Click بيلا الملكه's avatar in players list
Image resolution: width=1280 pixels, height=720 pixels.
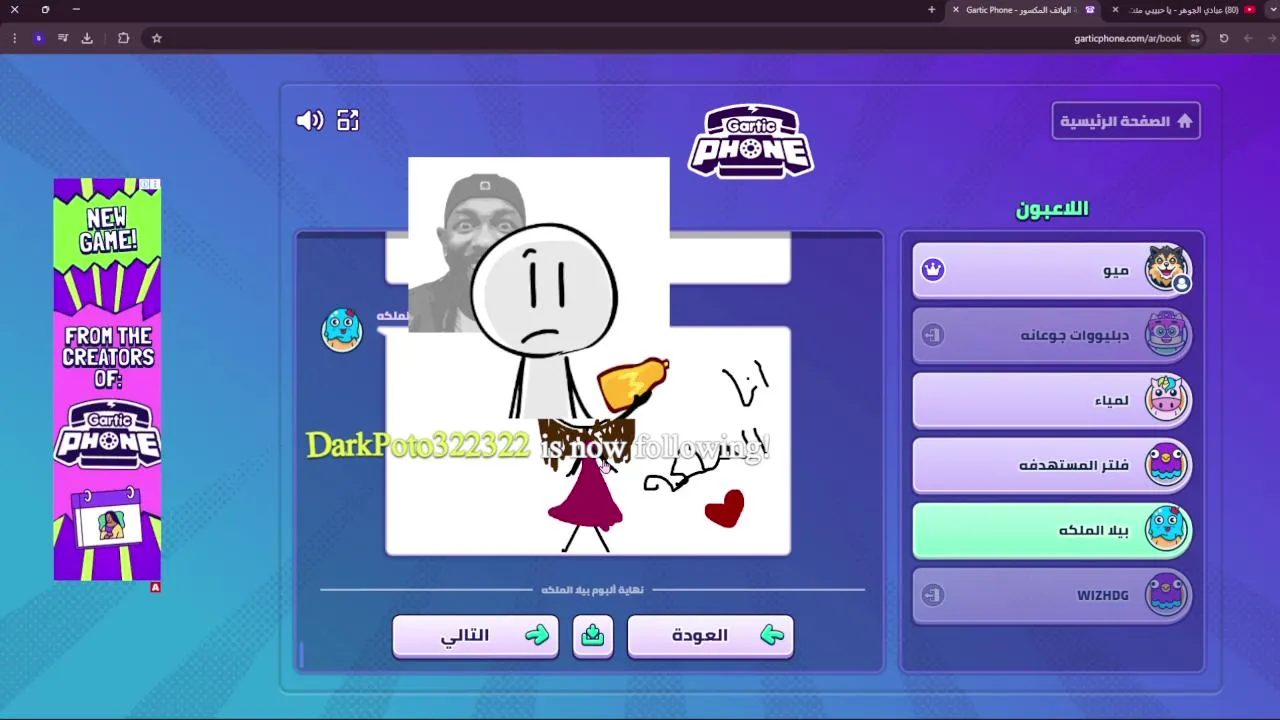(1166, 529)
